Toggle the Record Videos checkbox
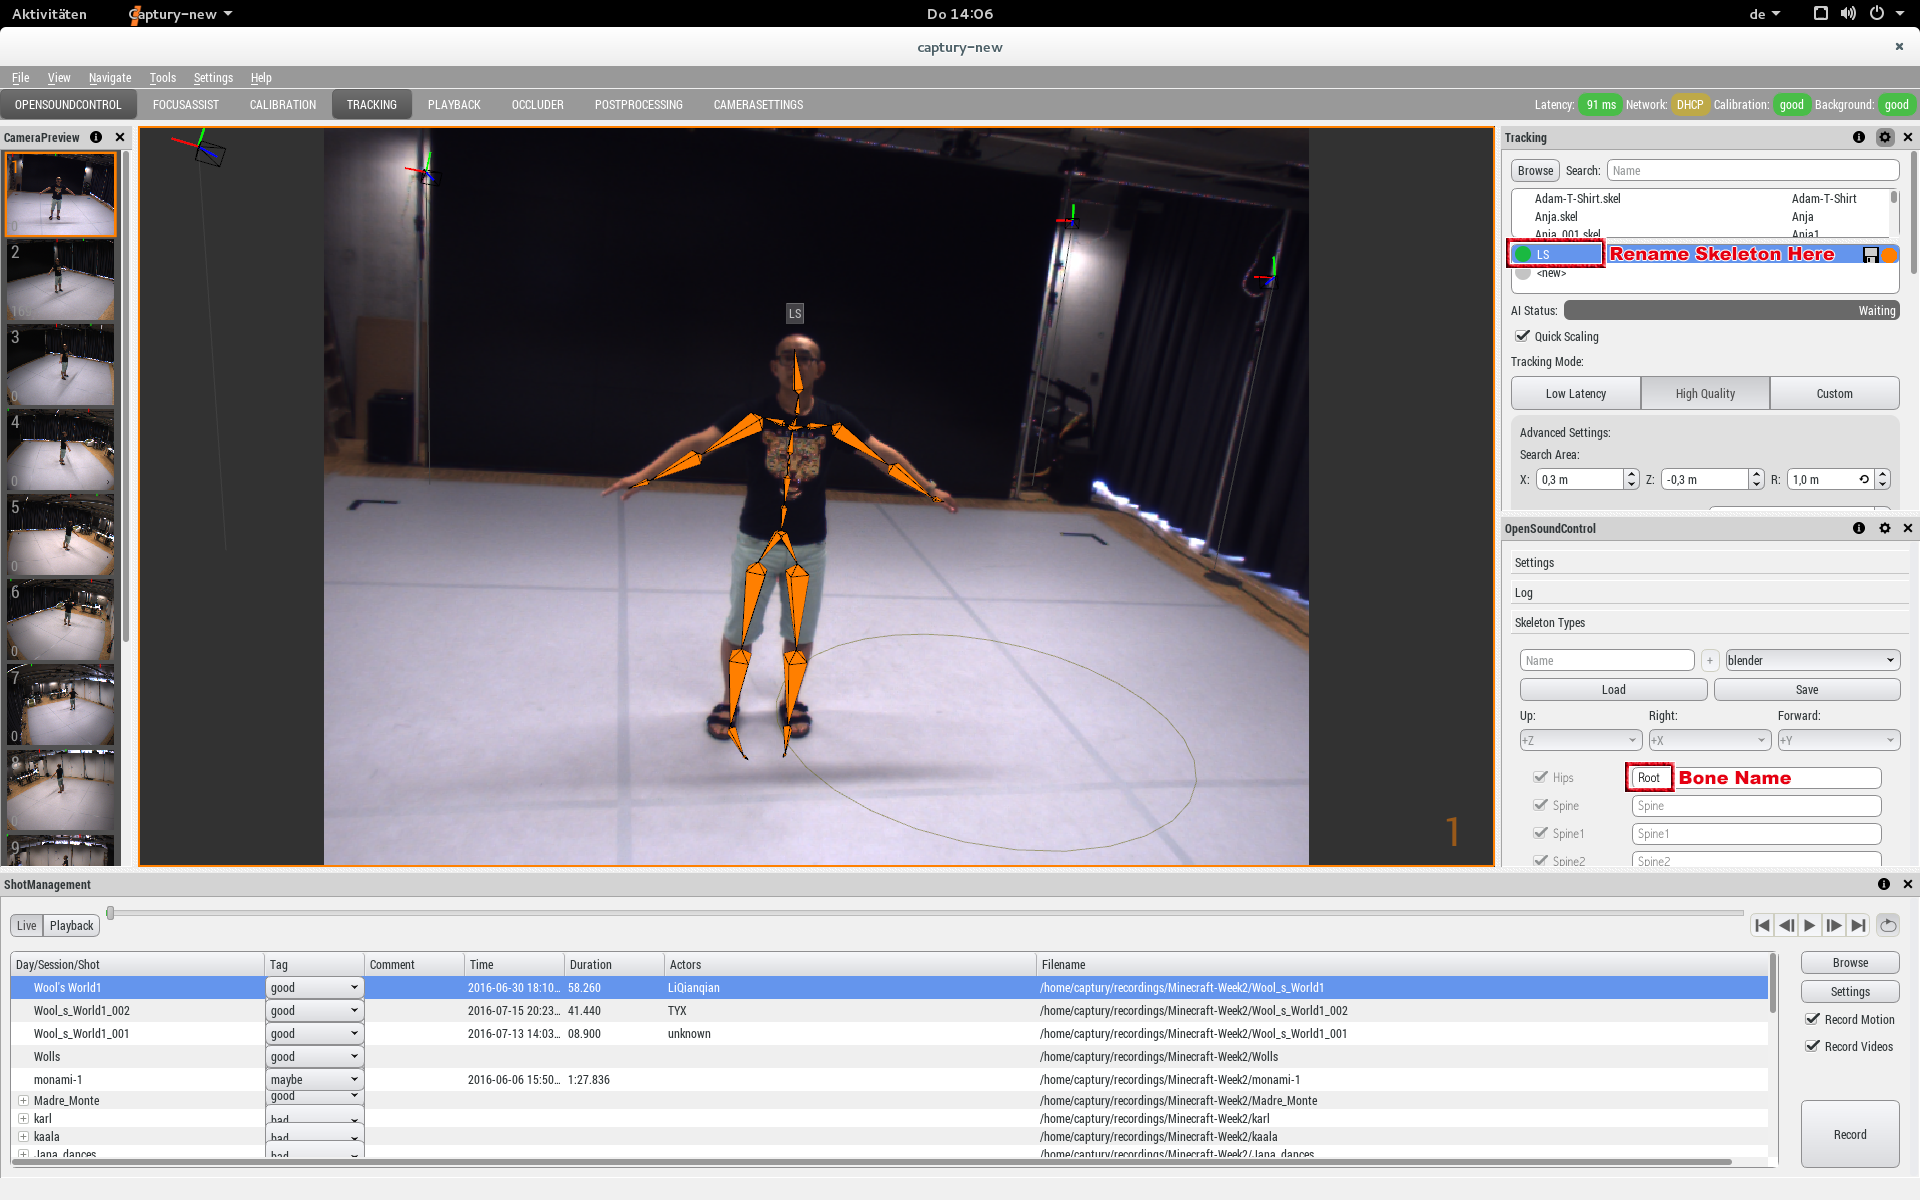The image size is (1920, 1200). [x=1812, y=1046]
